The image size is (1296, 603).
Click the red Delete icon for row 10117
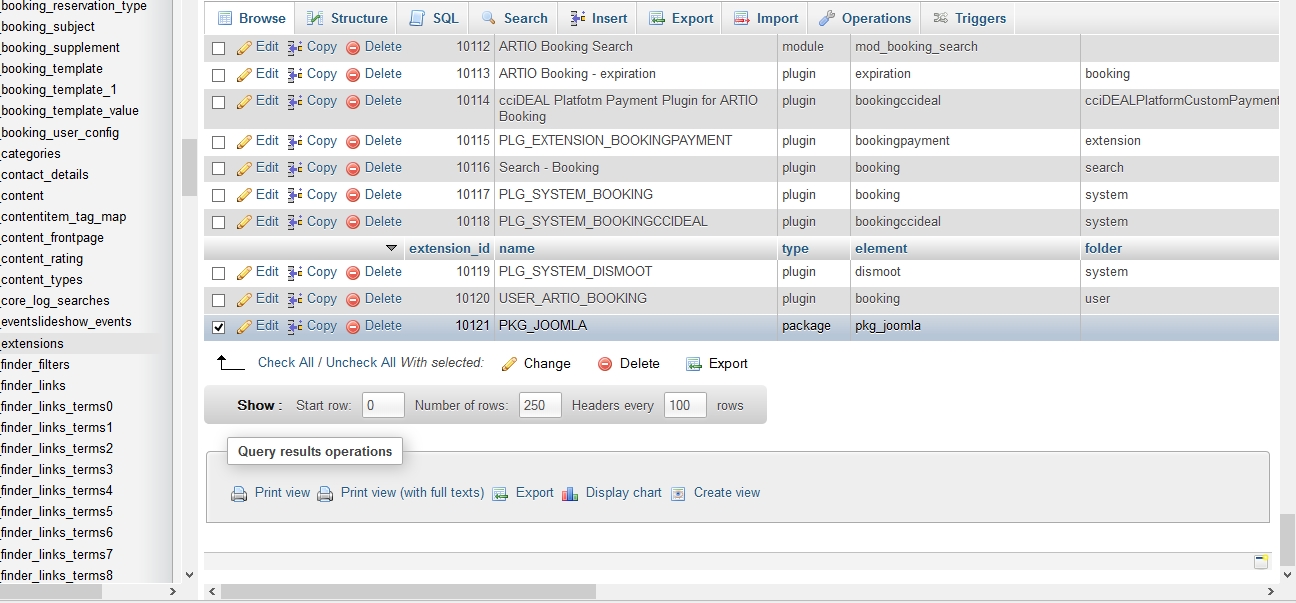(x=353, y=195)
